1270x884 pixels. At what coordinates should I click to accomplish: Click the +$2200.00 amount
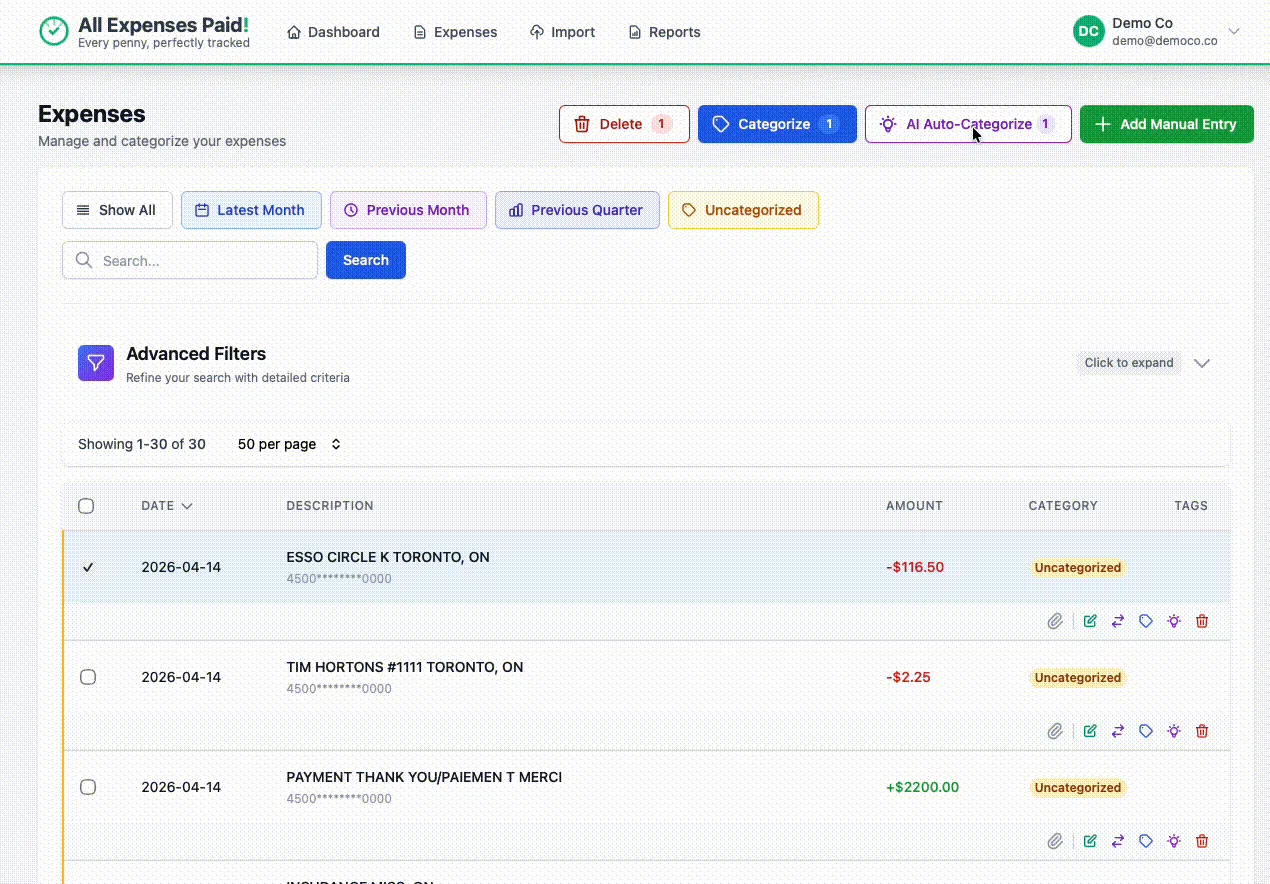coord(922,787)
